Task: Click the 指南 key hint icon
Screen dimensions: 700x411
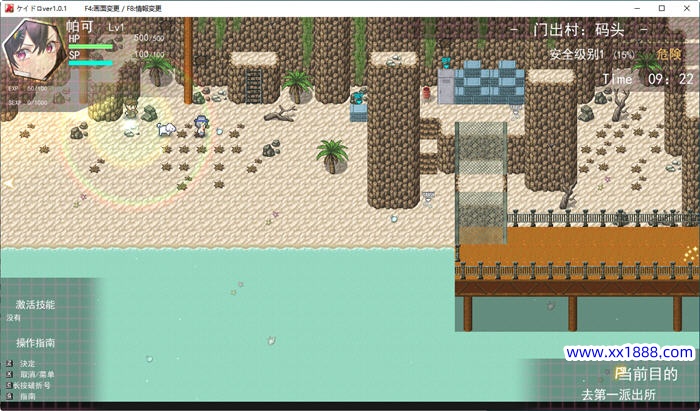Action: [9, 396]
